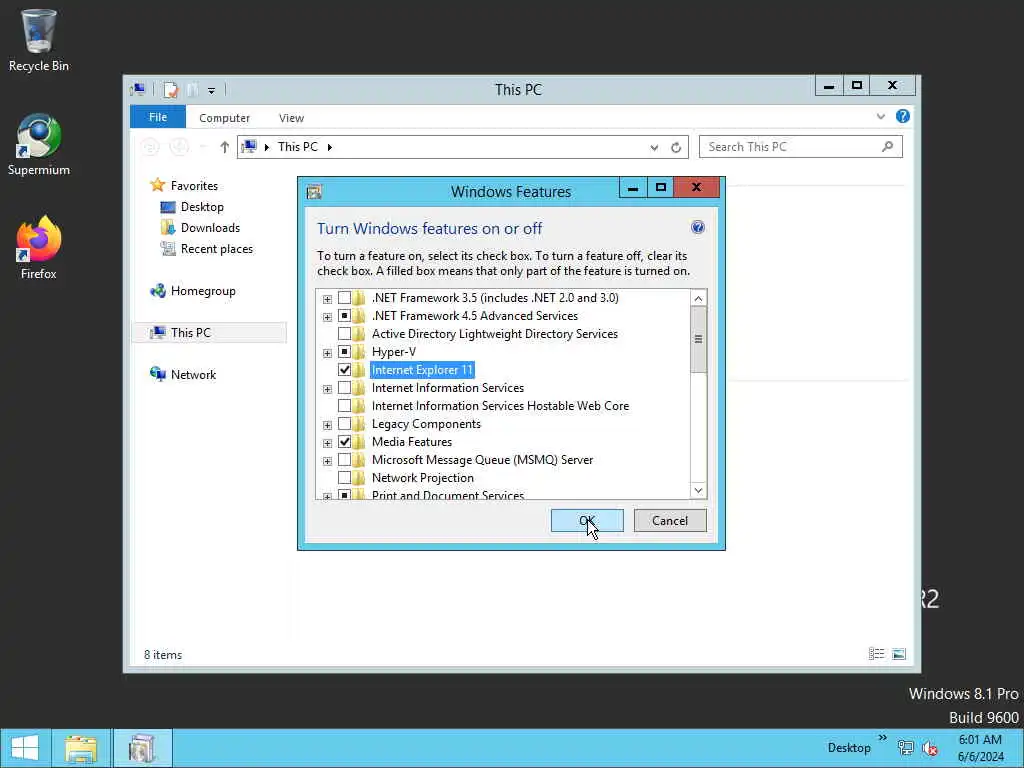Check Microsoft Message Queue (MSMQ) Server checkbox

pyautogui.click(x=344, y=460)
